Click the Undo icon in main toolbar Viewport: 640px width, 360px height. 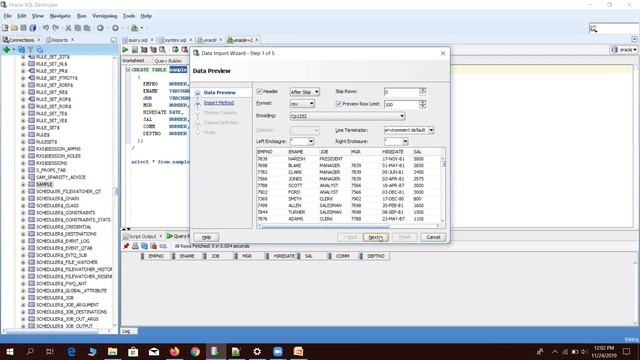pos(46,28)
